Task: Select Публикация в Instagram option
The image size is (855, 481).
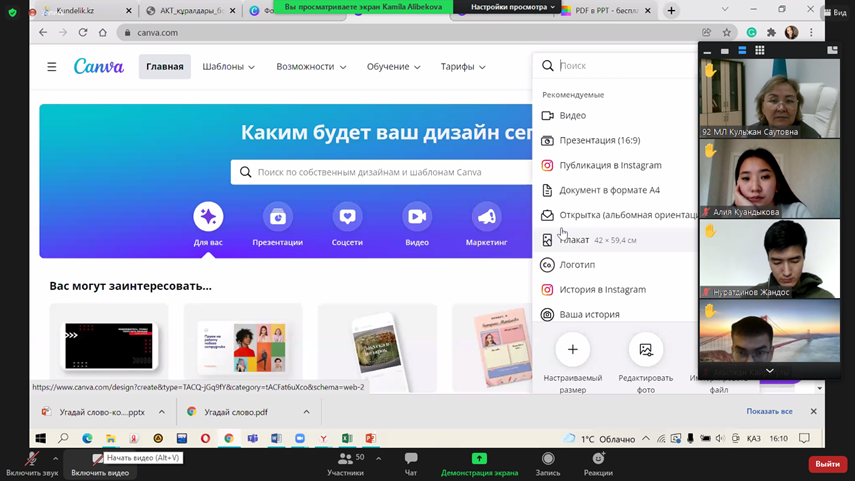Action: click(x=610, y=165)
